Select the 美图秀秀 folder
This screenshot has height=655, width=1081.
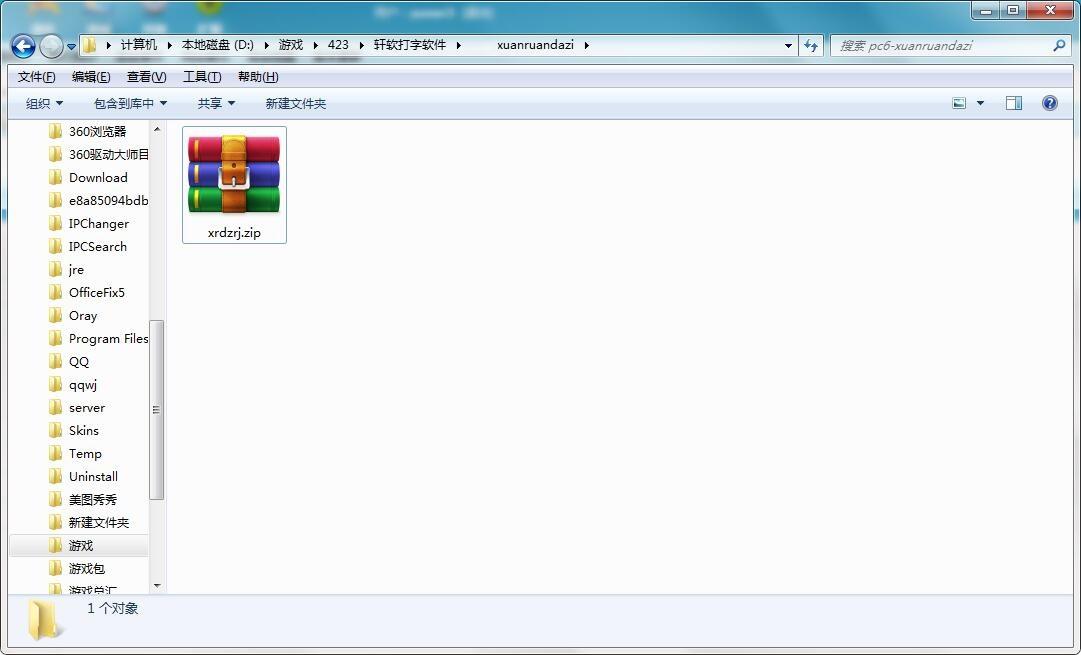[92, 500]
